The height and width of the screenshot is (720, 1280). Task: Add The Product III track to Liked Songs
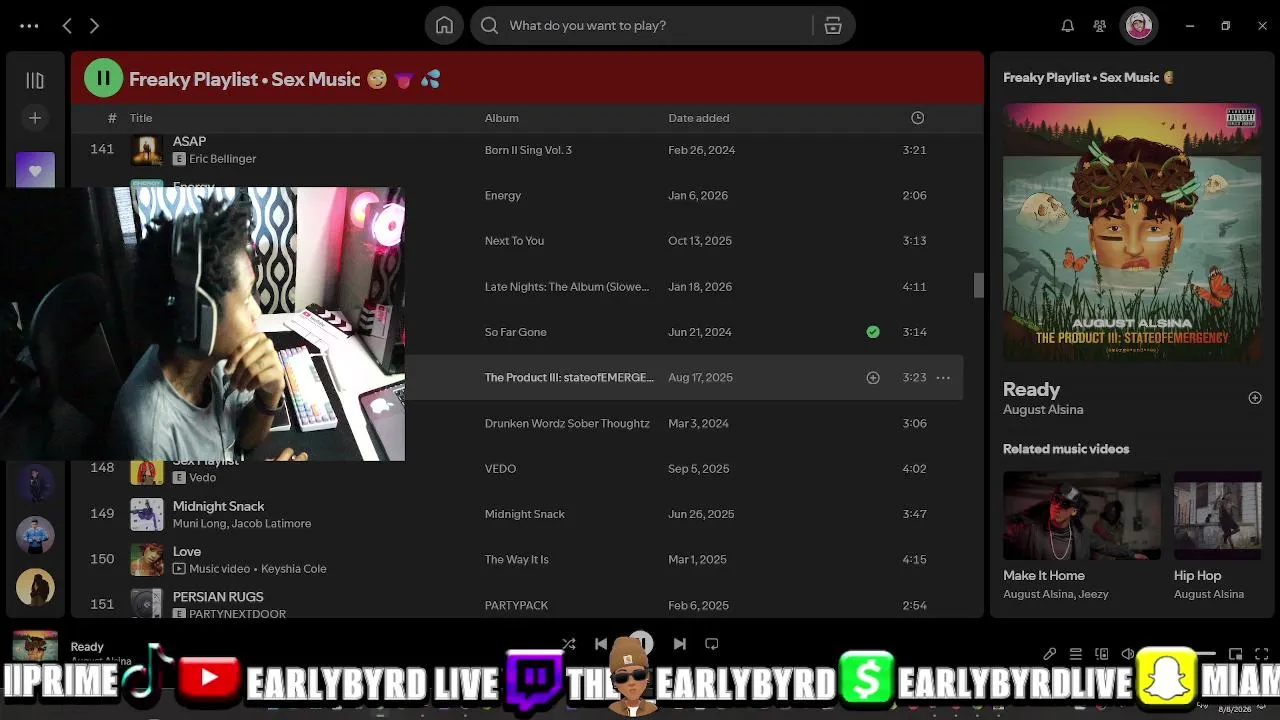(x=873, y=378)
